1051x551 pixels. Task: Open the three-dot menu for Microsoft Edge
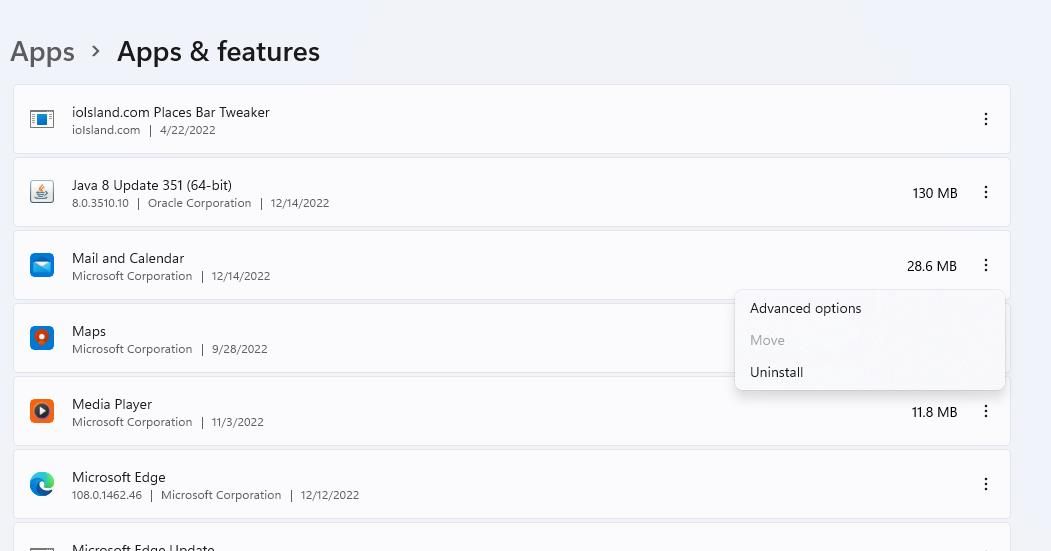point(985,484)
